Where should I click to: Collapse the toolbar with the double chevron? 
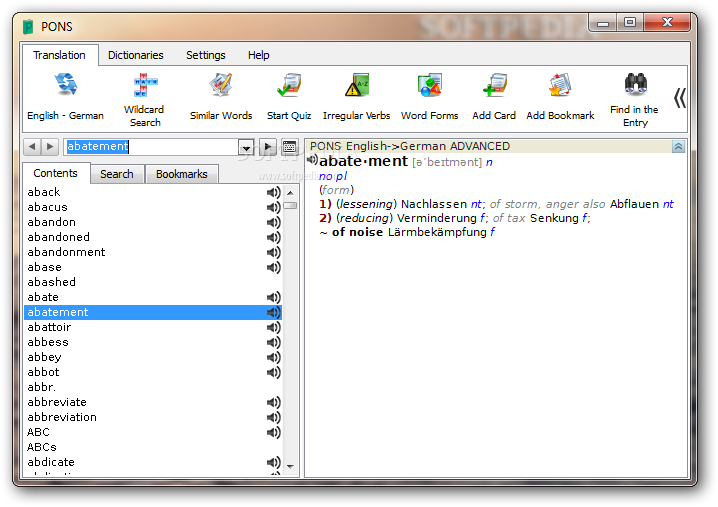pyautogui.click(x=680, y=98)
